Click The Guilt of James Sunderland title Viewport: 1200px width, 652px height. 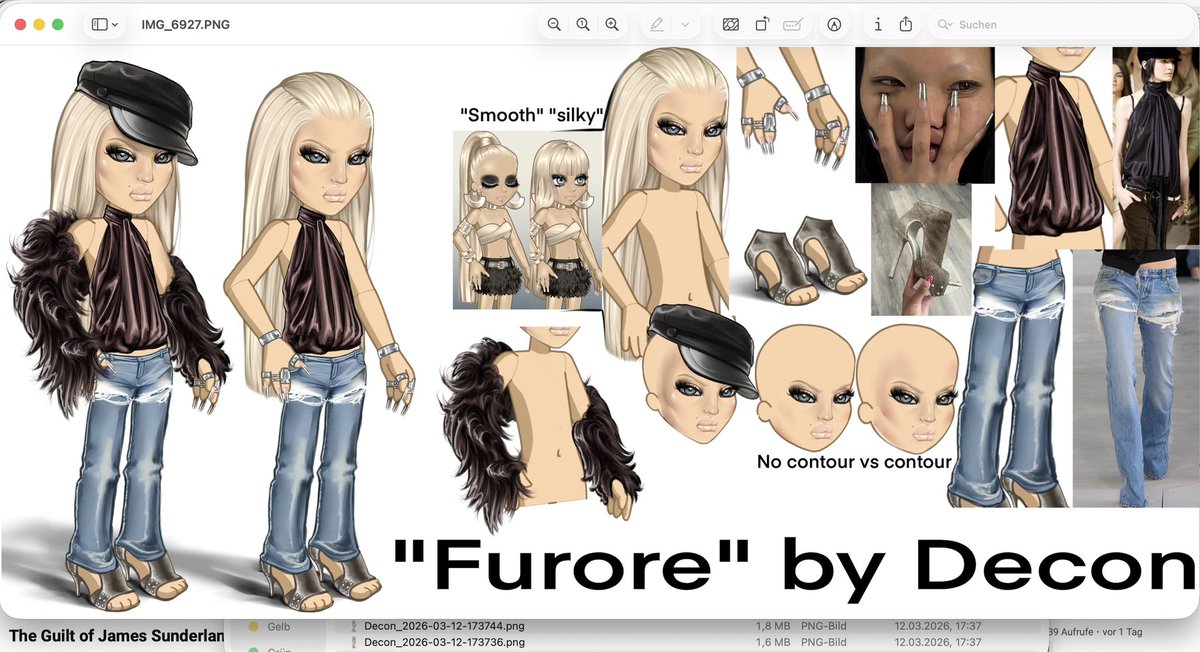click(x=116, y=635)
